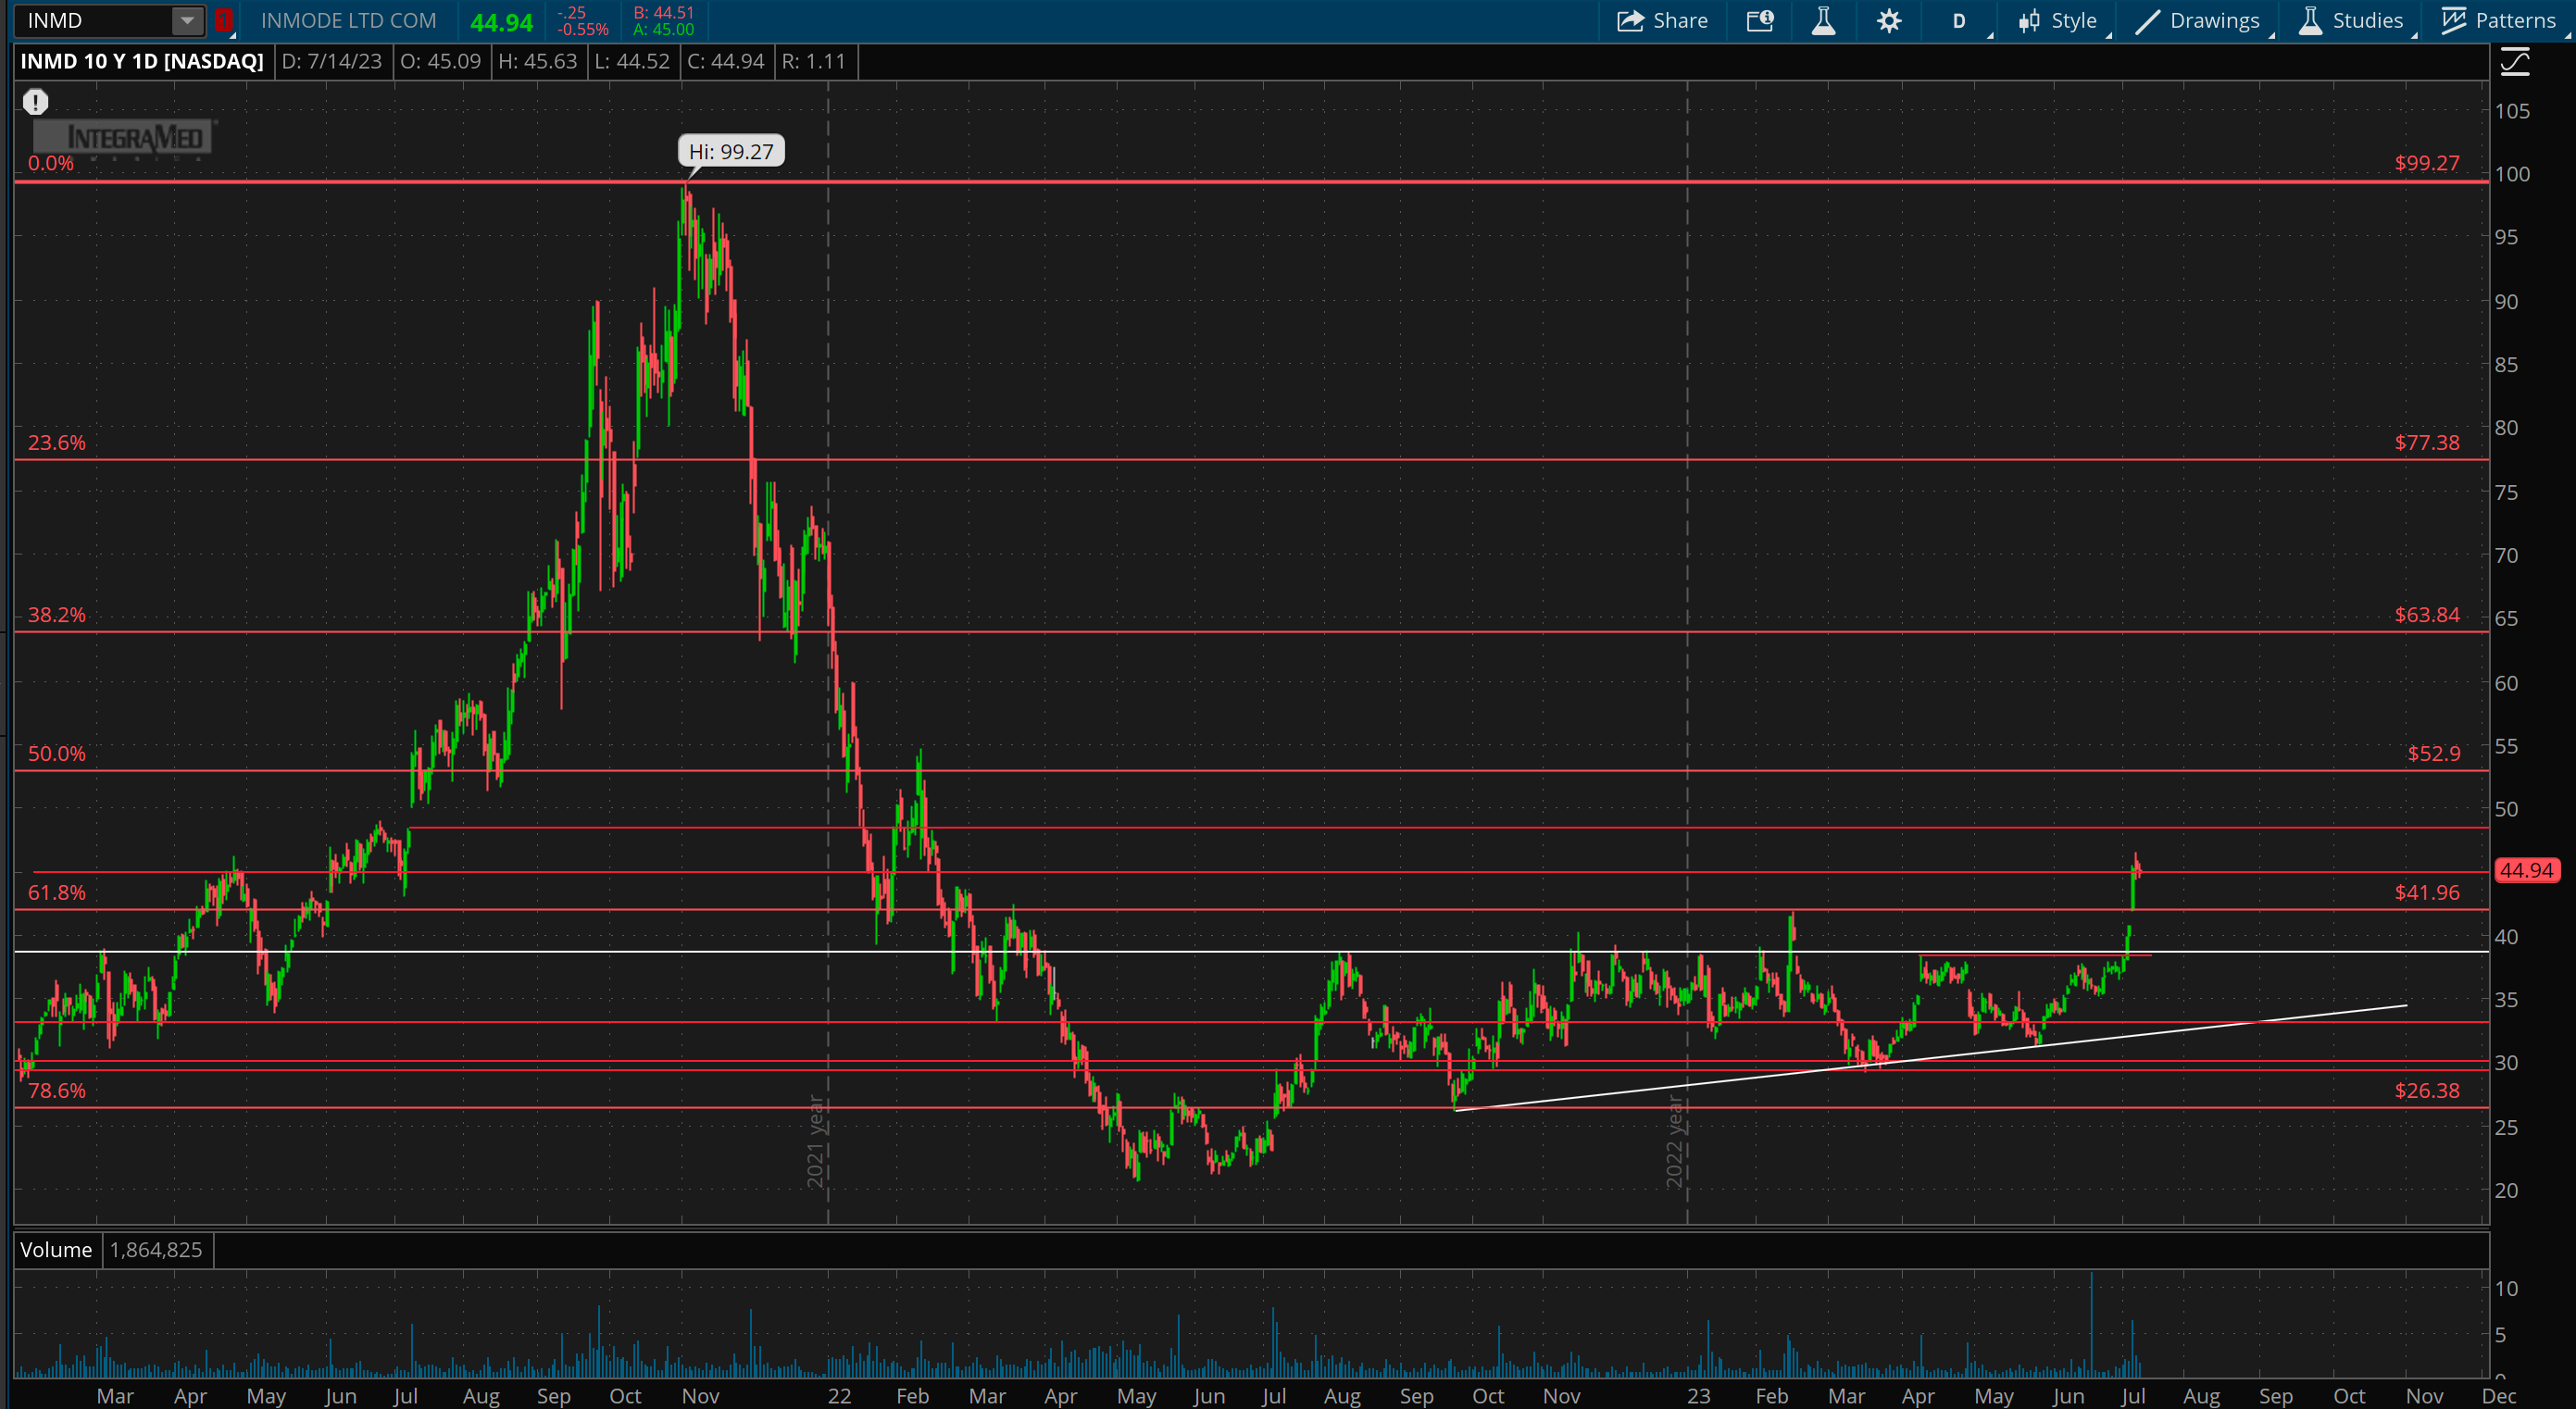Click the 2021 year vertical marker label
2576x1409 pixels.
815,1141
